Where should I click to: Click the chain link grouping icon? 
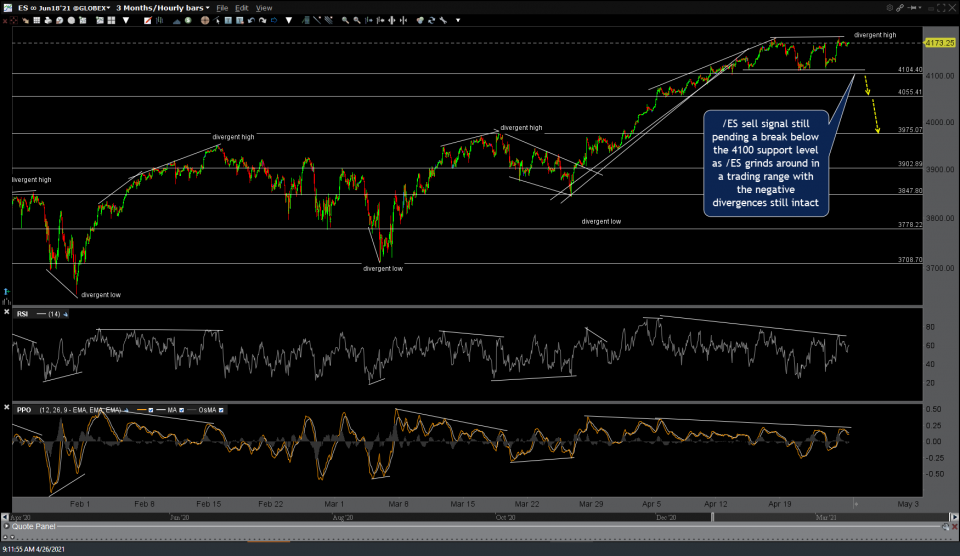(x=900, y=8)
